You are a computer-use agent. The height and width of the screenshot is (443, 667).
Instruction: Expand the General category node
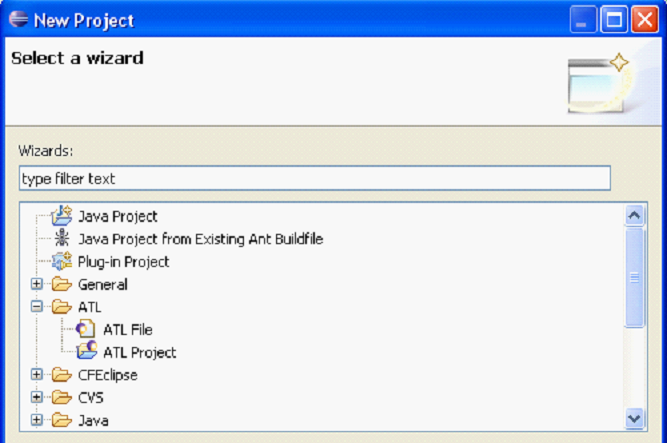tap(37, 284)
